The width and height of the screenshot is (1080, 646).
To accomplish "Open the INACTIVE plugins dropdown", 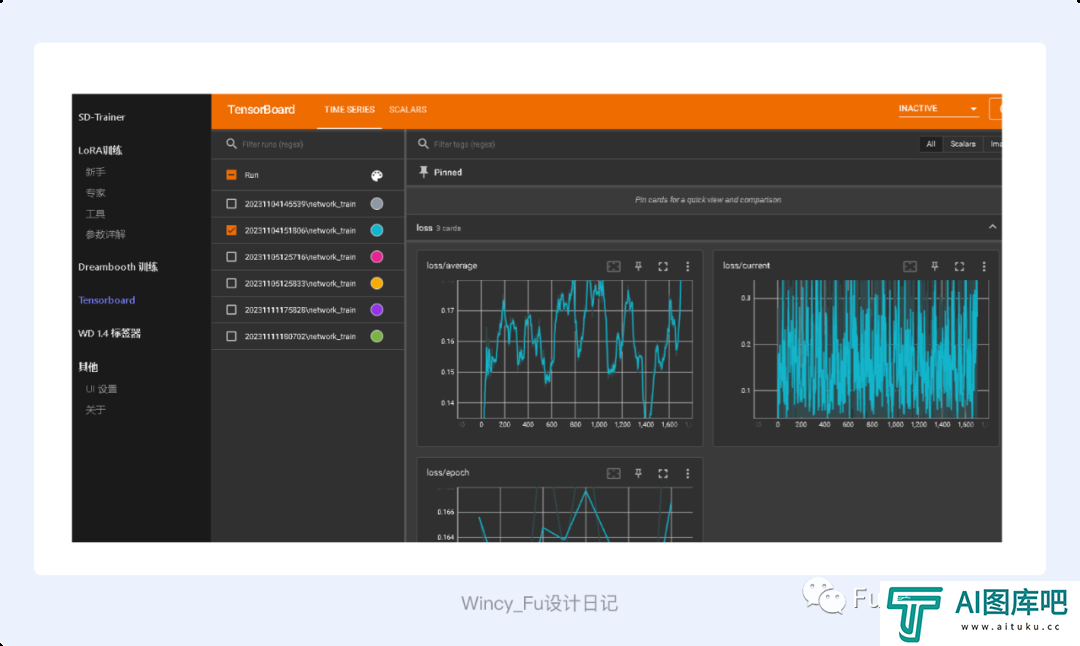I will pyautogui.click(x=938, y=109).
